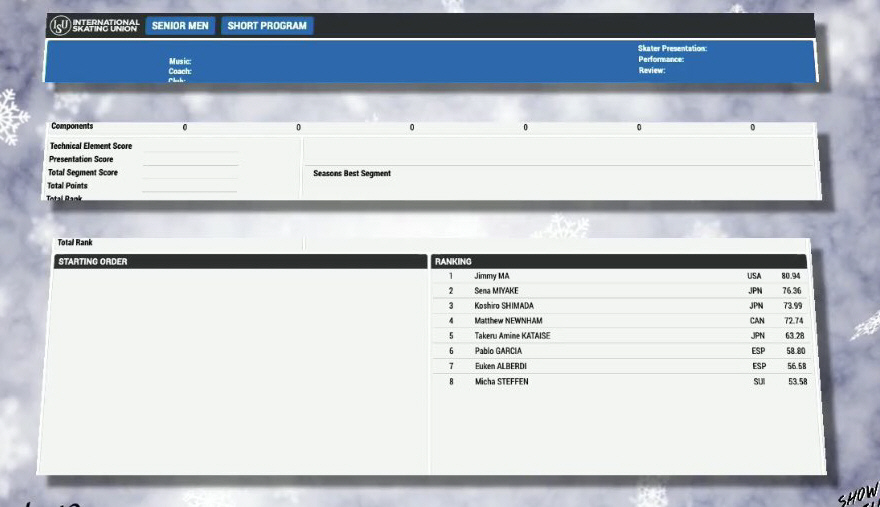Image resolution: width=880 pixels, height=507 pixels.
Task: Click SUI country code for Micha STEFFEN
Action: tap(759, 382)
